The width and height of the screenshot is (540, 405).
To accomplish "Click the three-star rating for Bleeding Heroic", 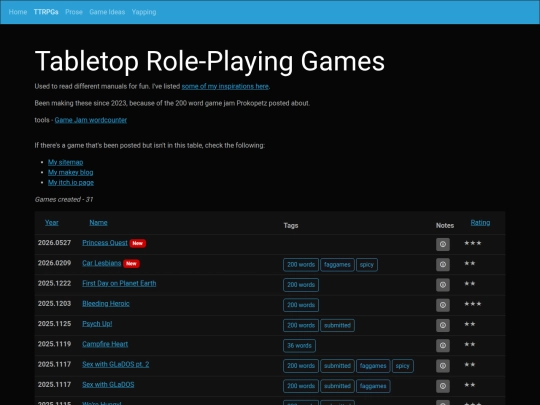I will 472,304.
